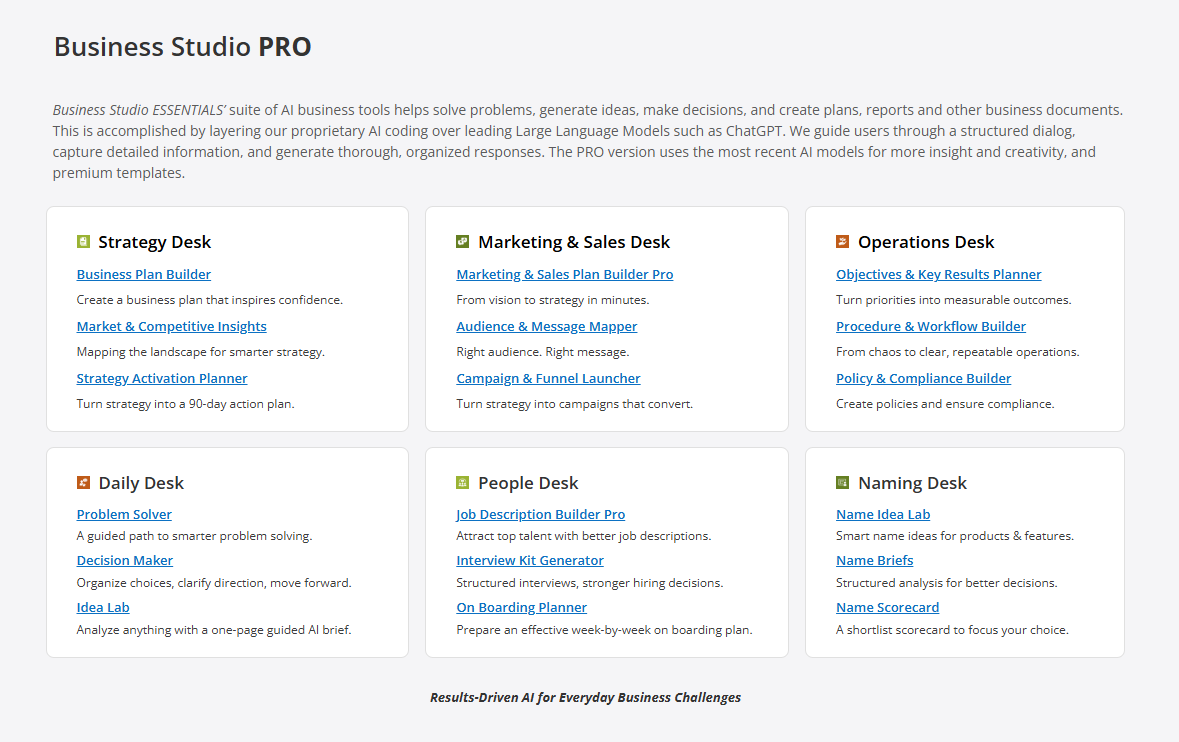Image resolution: width=1179 pixels, height=742 pixels.
Task: Go to Audience & Message Mapper
Action: coord(547,326)
